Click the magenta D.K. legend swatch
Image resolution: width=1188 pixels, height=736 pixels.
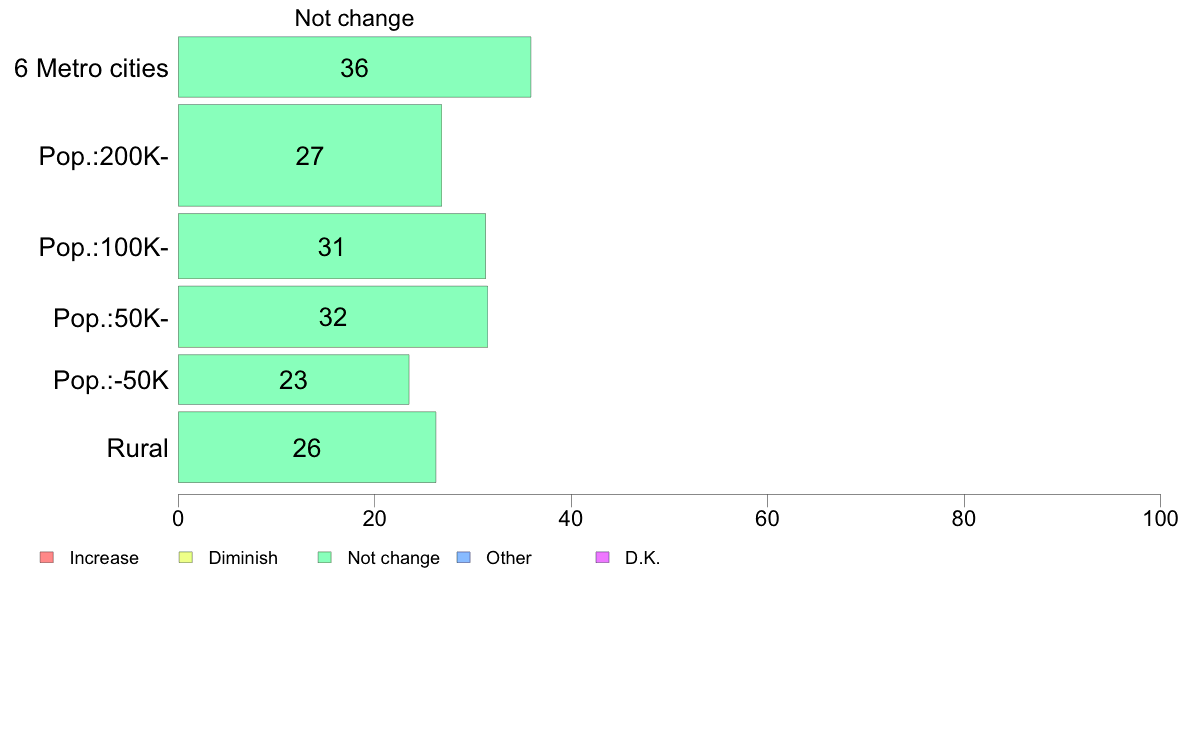[x=603, y=557]
